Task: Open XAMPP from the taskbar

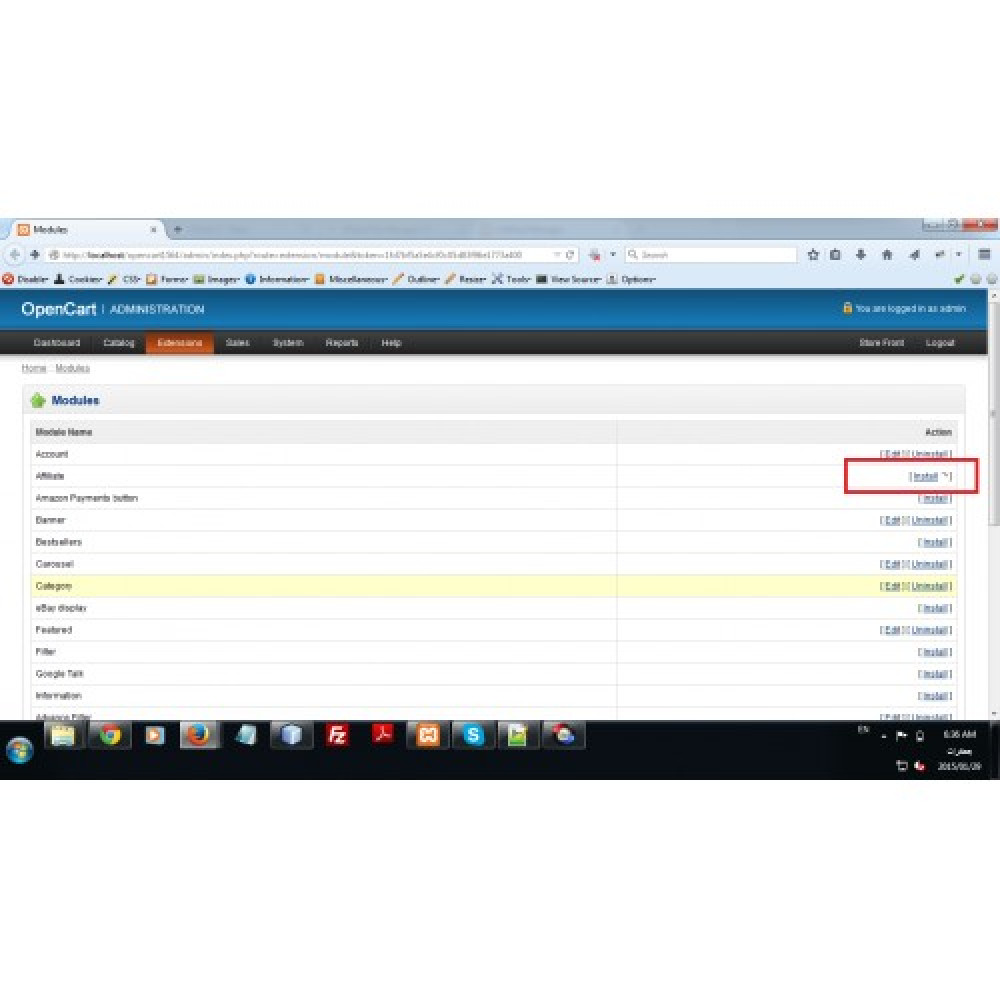Action: pyautogui.click(x=428, y=736)
